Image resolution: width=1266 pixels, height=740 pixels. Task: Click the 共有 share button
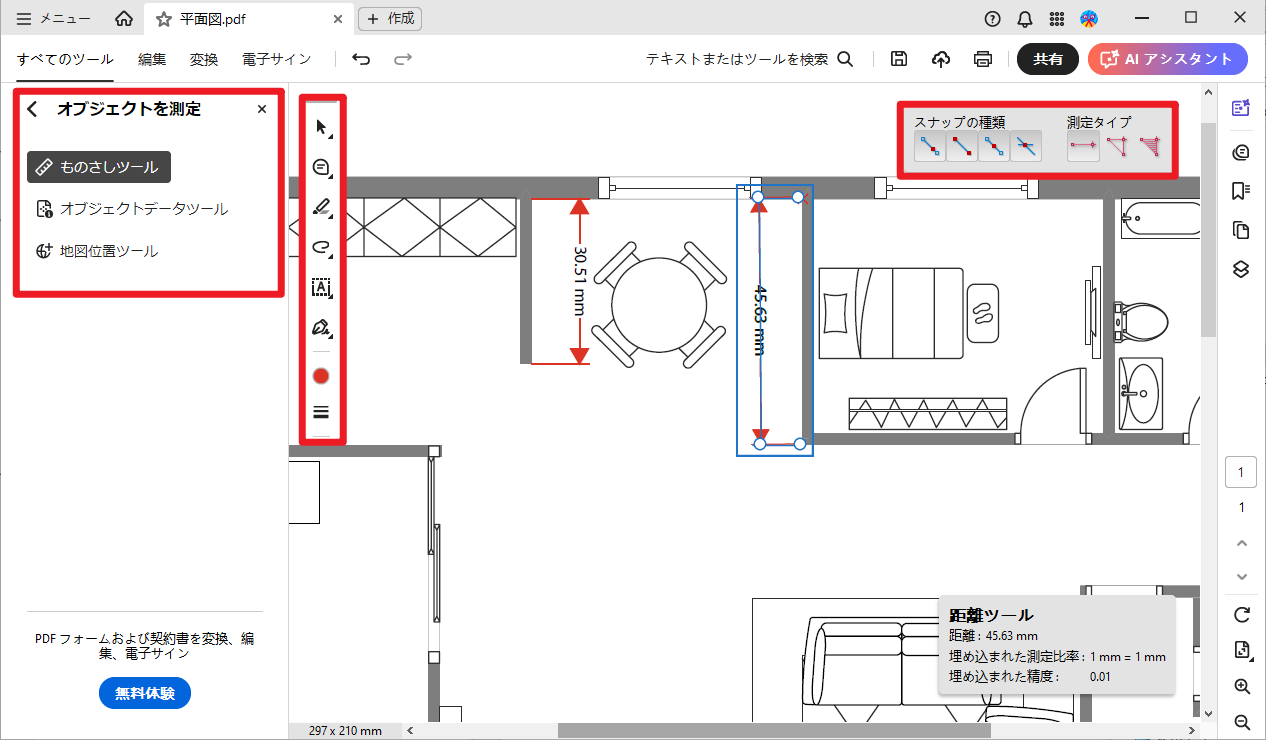[1048, 59]
